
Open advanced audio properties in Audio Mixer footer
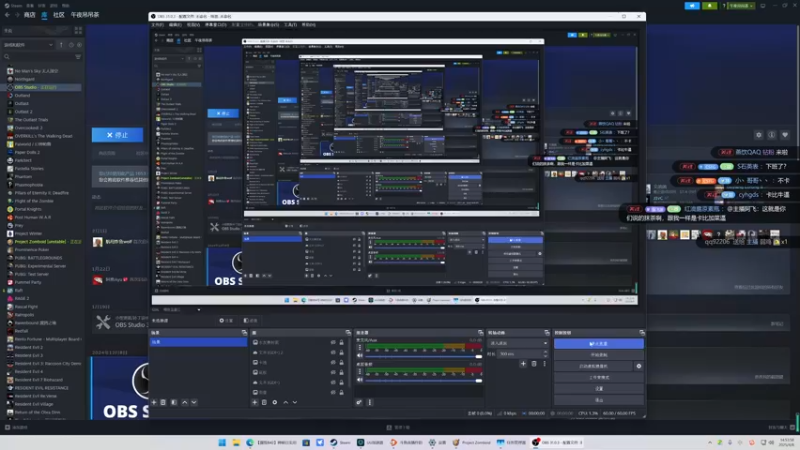(359, 403)
